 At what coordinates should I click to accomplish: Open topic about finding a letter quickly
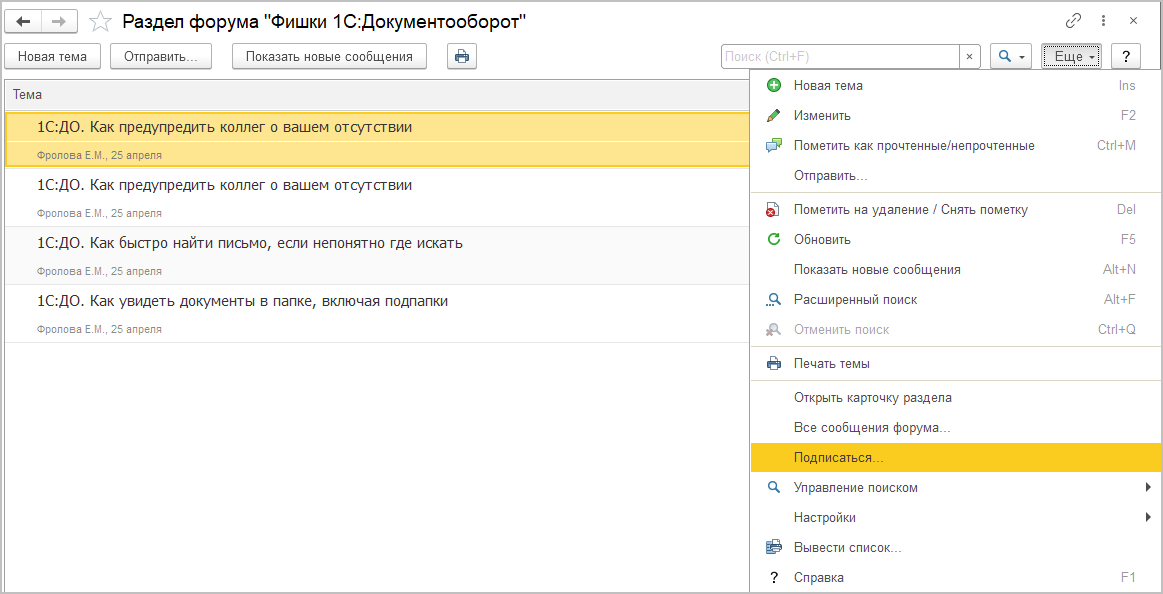coord(250,243)
